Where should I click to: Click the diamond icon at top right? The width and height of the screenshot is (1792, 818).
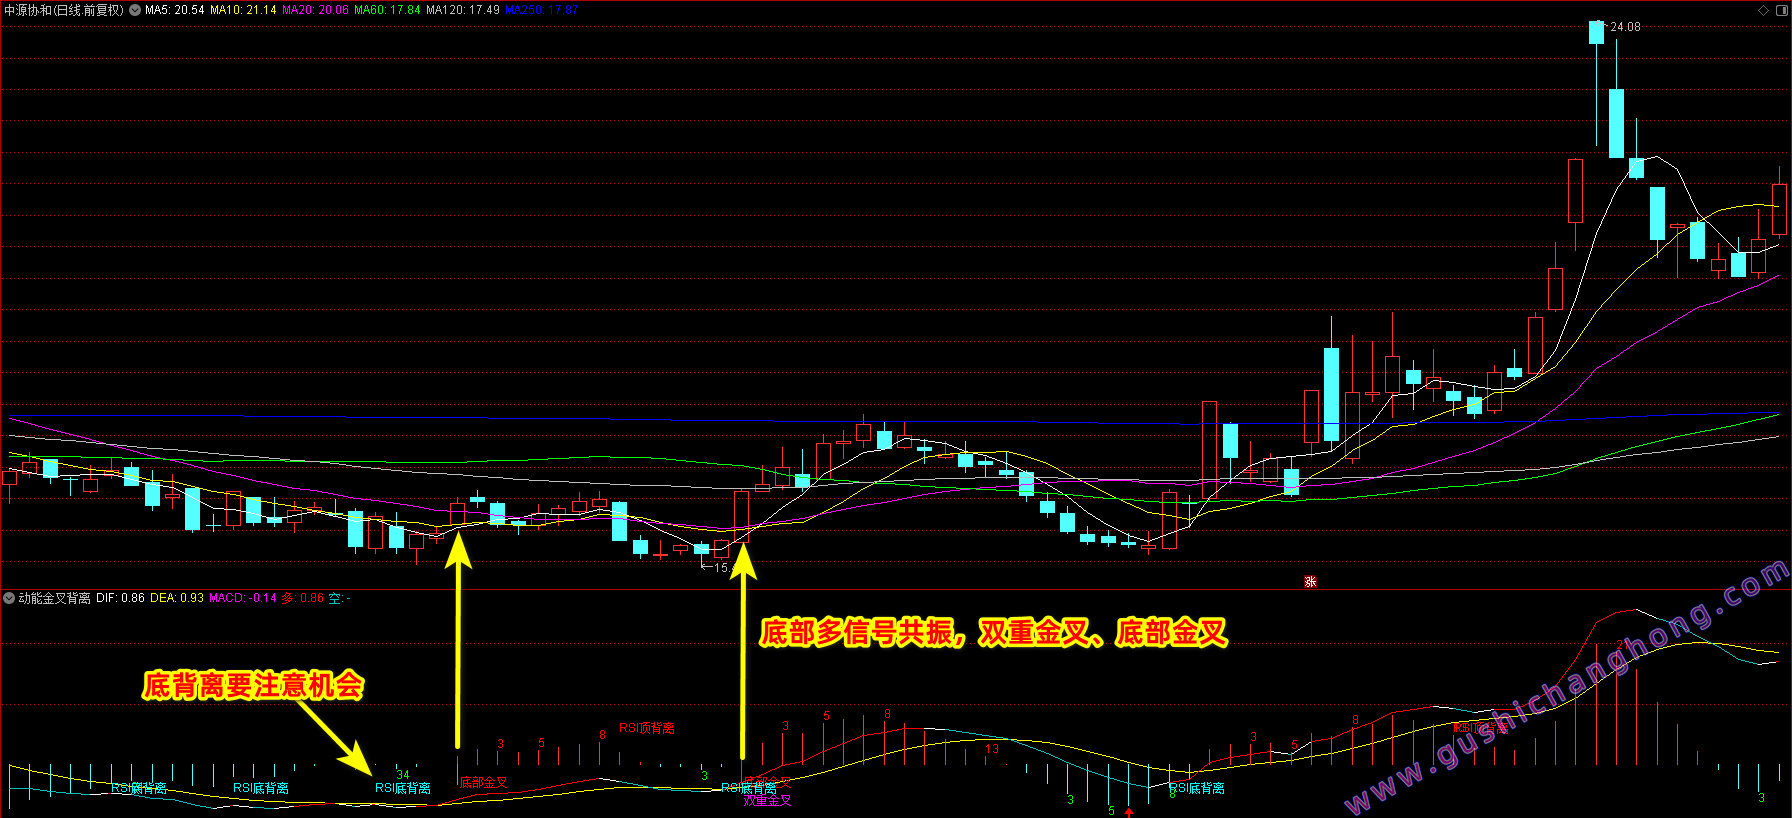[1763, 10]
